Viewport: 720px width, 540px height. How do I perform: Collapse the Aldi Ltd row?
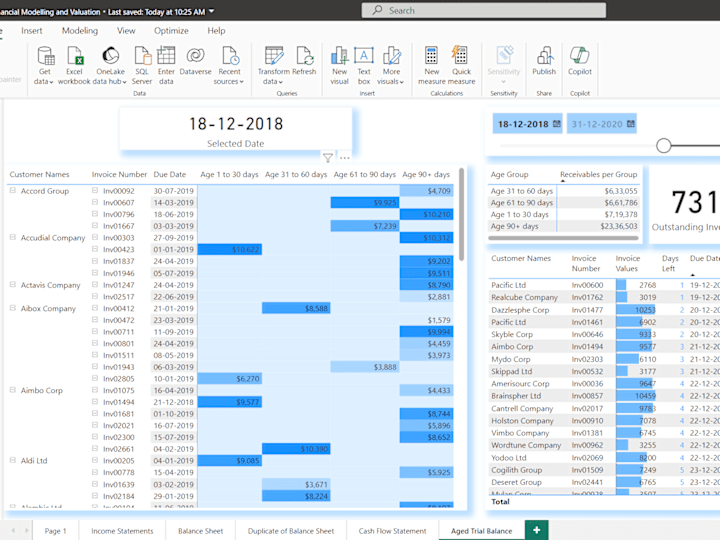pos(13,460)
